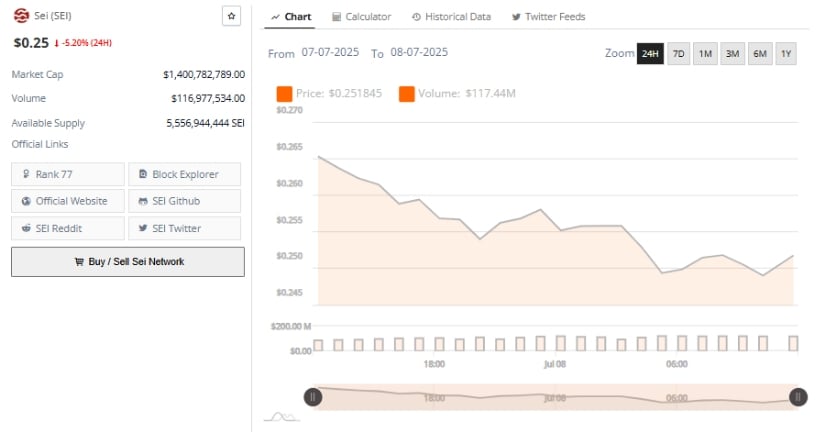Click the globe icon in Official Website
This screenshot has height=432, width=825.
[x=26, y=201]
